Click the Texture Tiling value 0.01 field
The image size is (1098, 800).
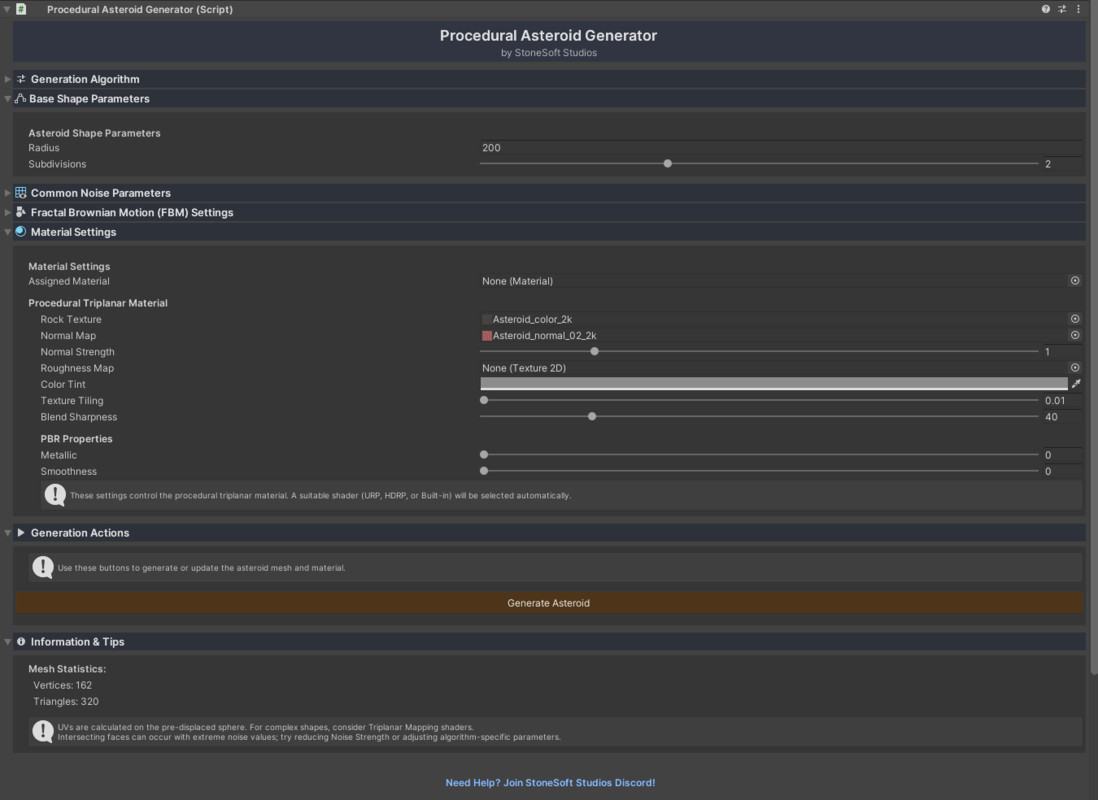[x=1062, y=401]
